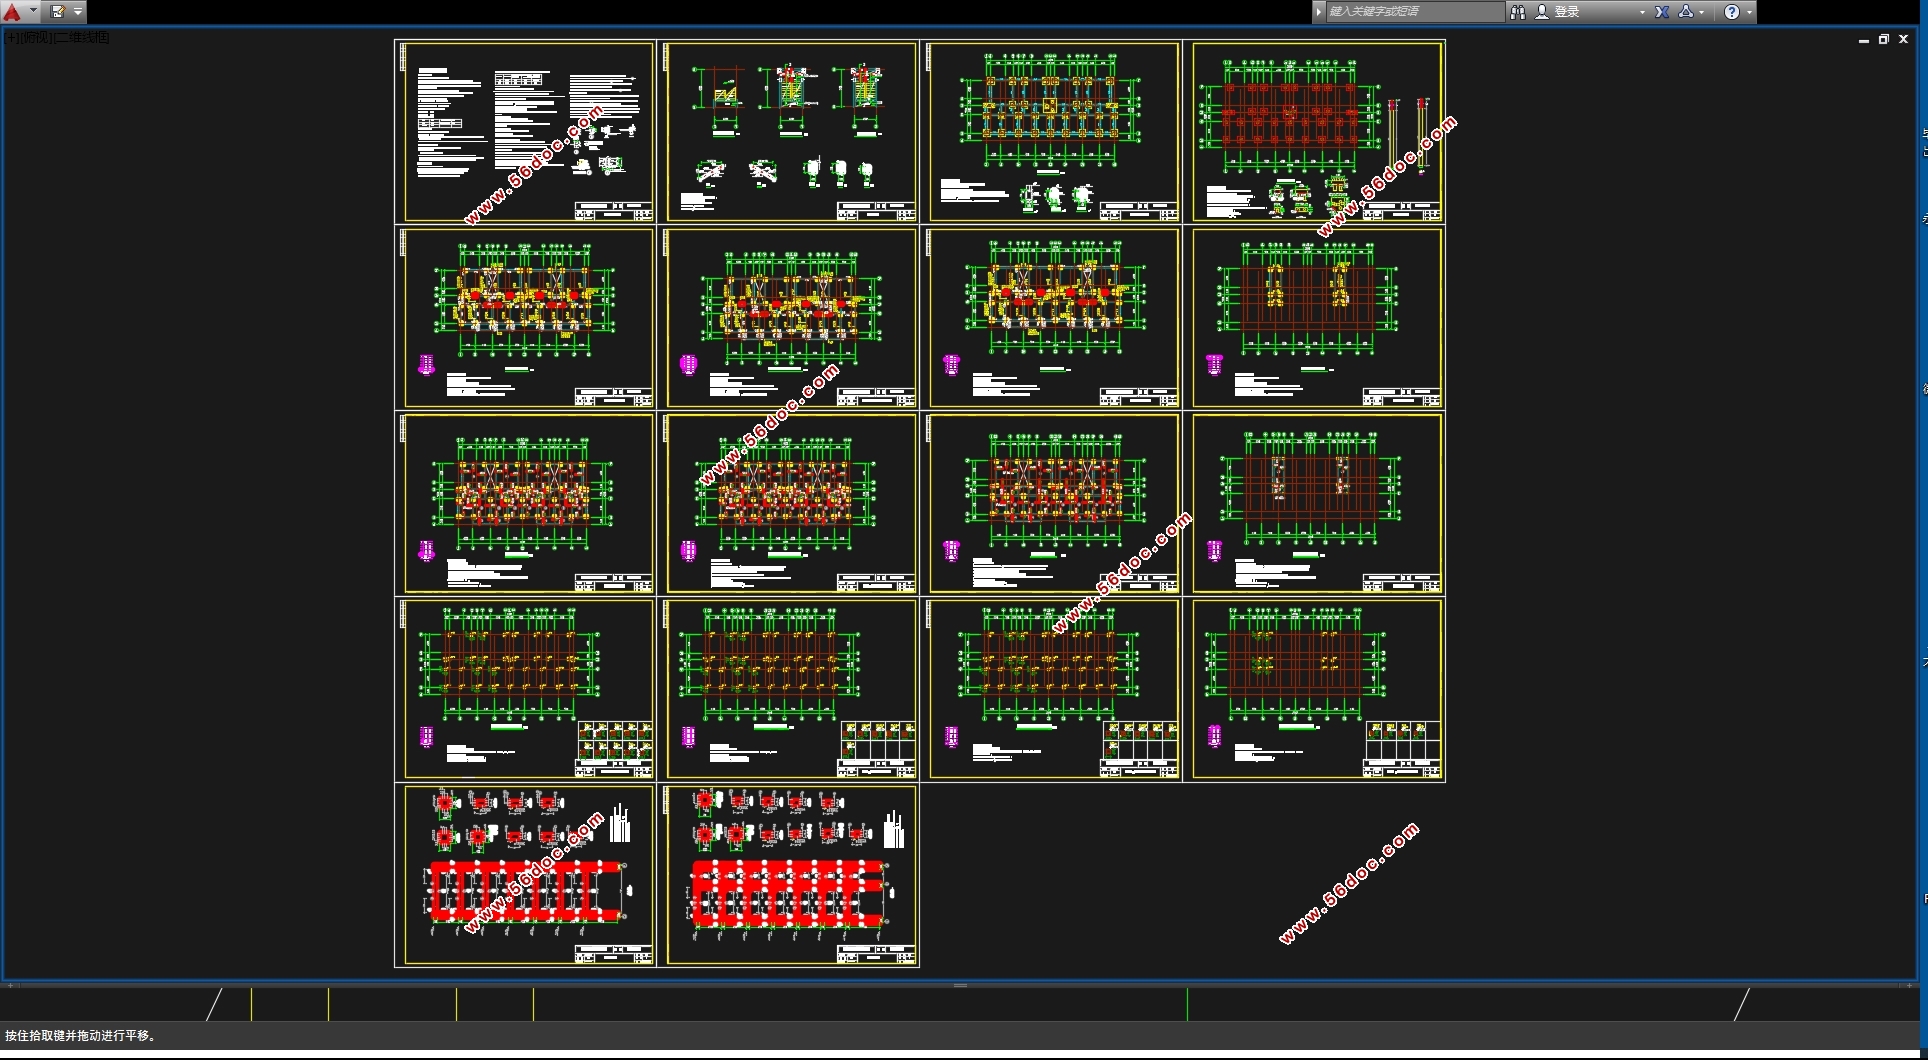Viewport: 1928px width, 1060px height.
Task: Restore the drawing window size
Action: pos(1883,39)
